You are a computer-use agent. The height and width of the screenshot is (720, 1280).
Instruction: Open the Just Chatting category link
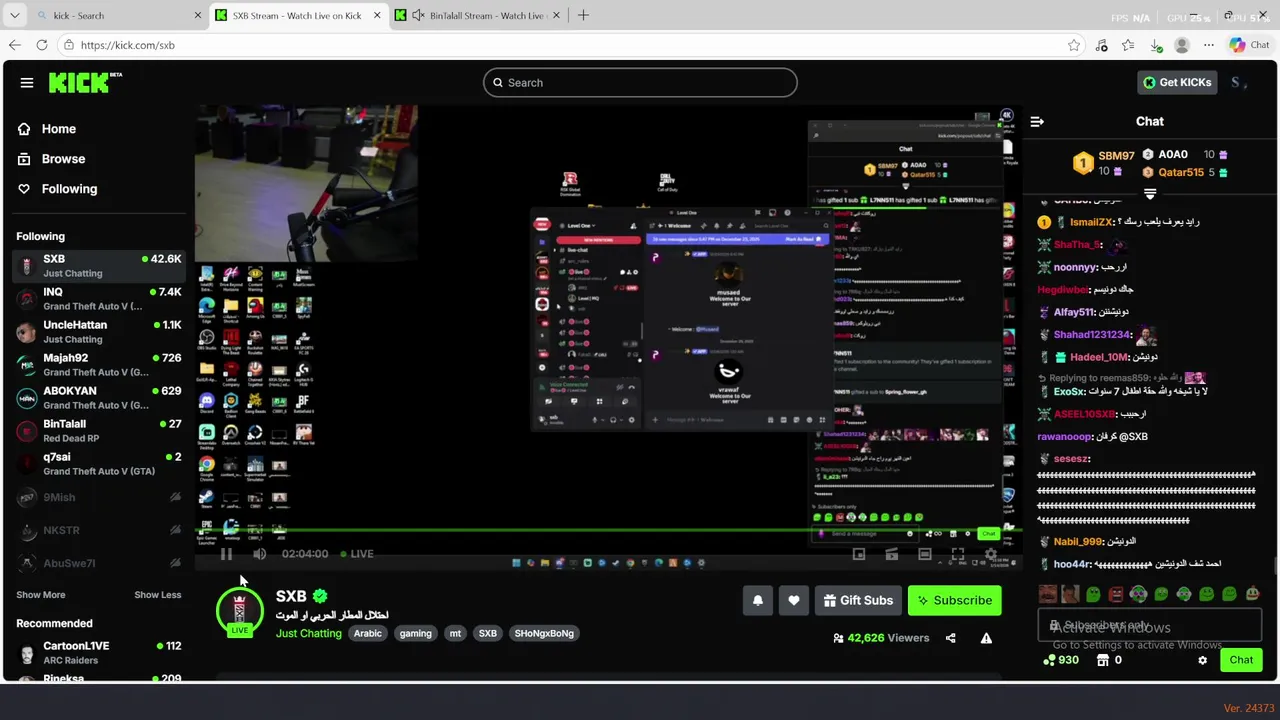click(309, 633)
